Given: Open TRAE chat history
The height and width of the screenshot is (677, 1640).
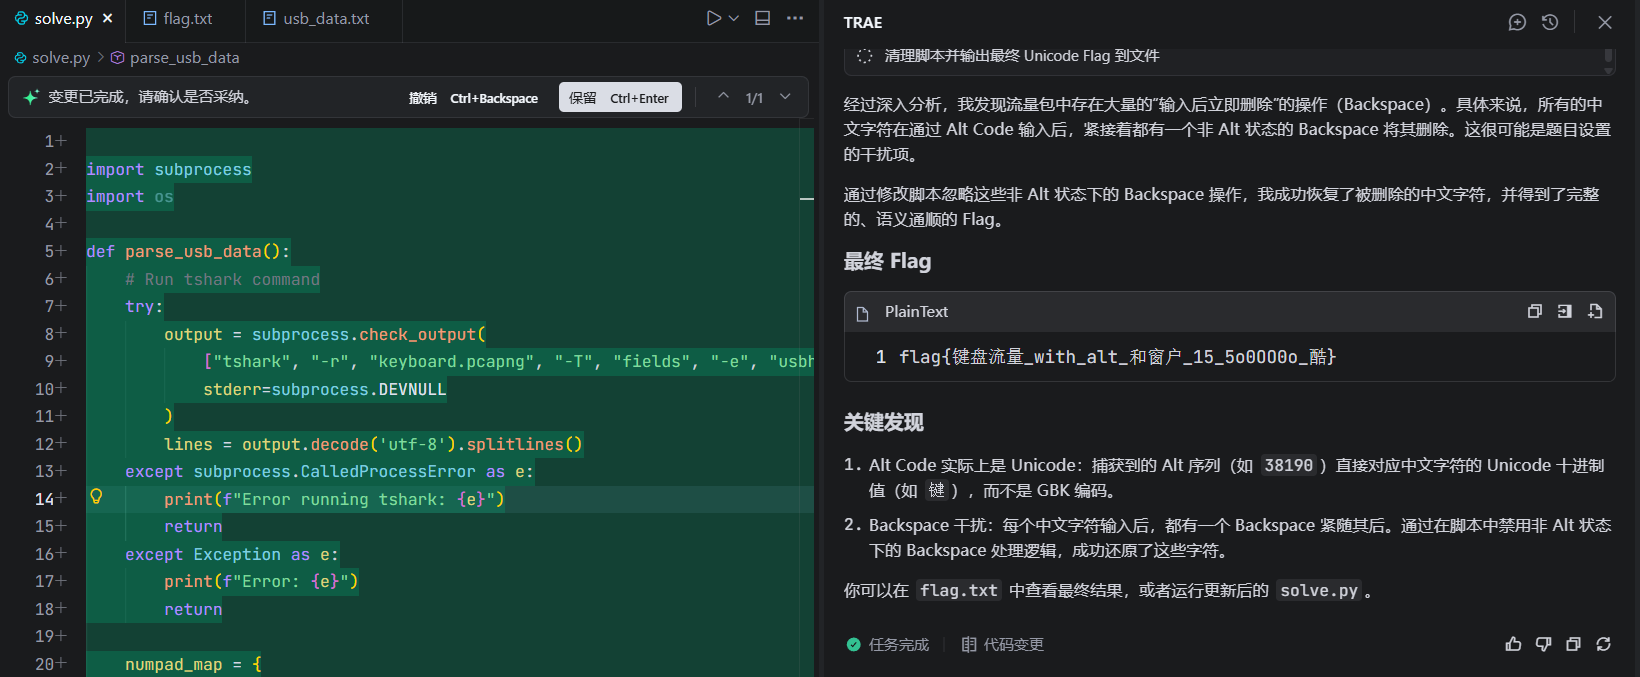Looking at the screenshot, I should click(1550, 22).
